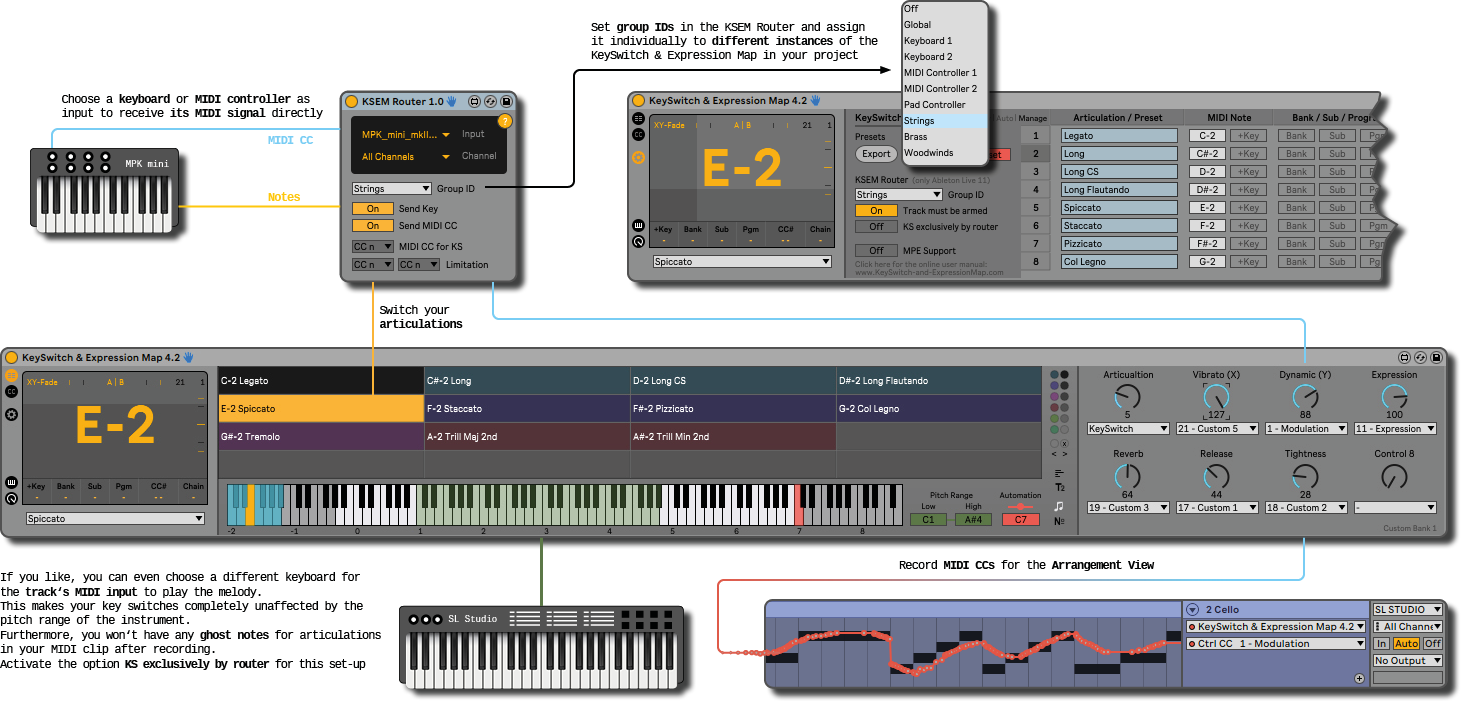Screen dimensions: 1461x702
Task: Select the CC view icon in KeySwitch sidebar
Action: [x=11, y=392]
